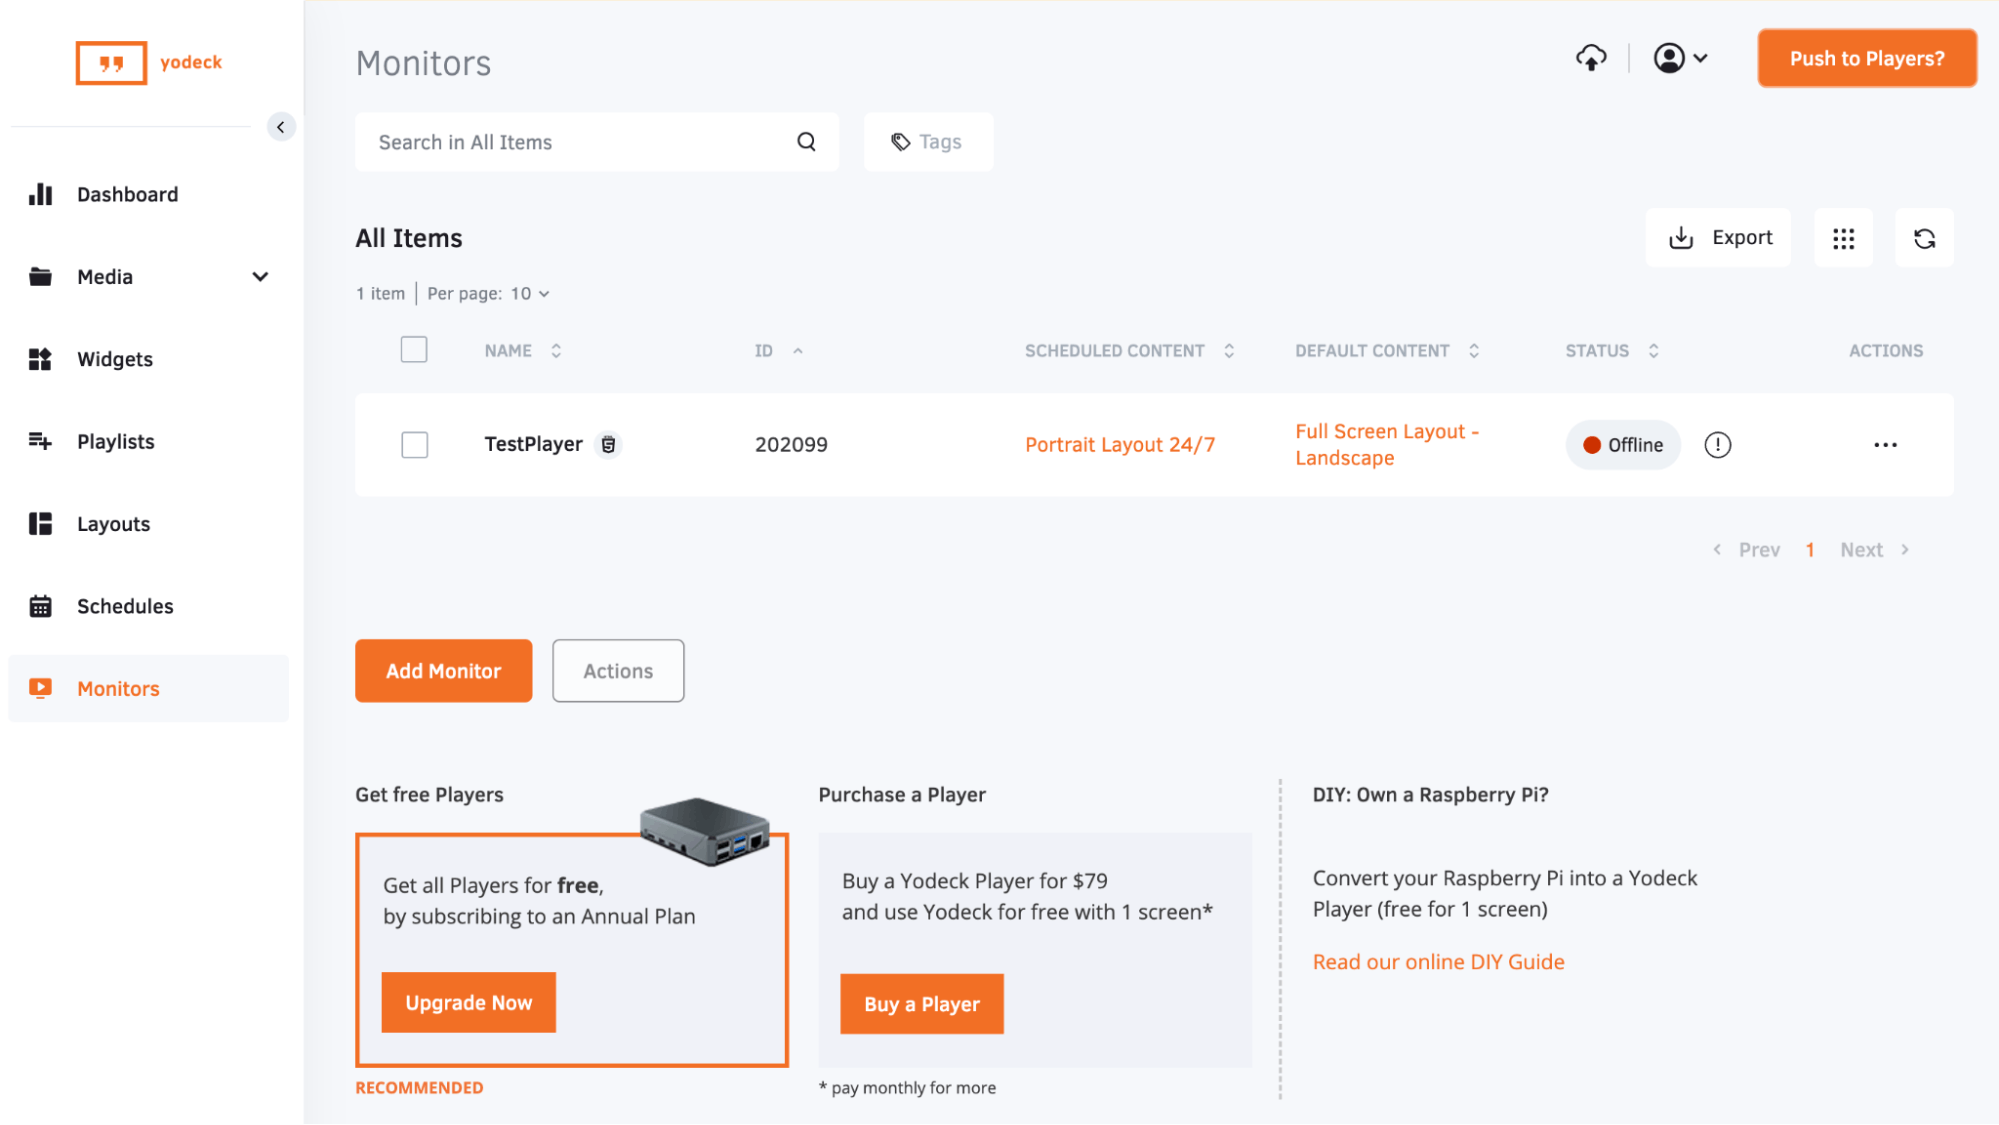This screenshot has width=1999, height=1125.
Task: Open Read our online DIY Guide link
Action: [x=1438, y=962]
